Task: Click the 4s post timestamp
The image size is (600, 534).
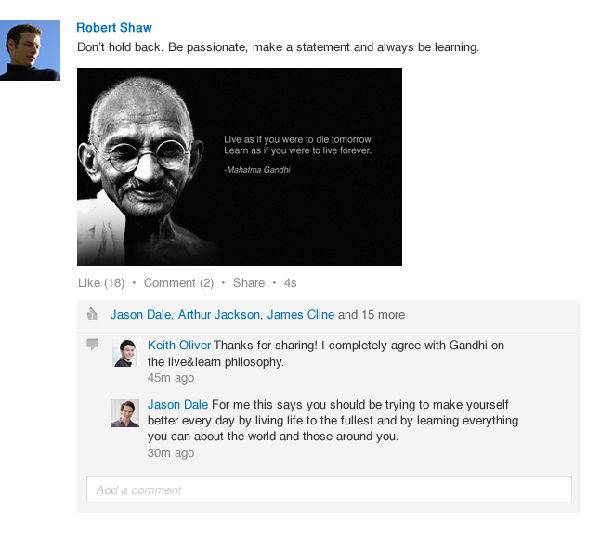Action: click(290, 283)
